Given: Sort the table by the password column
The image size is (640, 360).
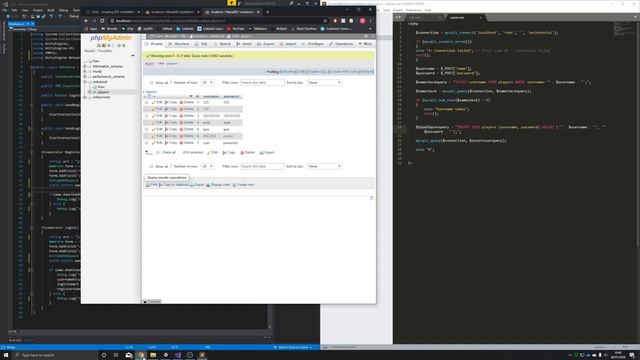Looking at the screenshot, I should 231,97.
